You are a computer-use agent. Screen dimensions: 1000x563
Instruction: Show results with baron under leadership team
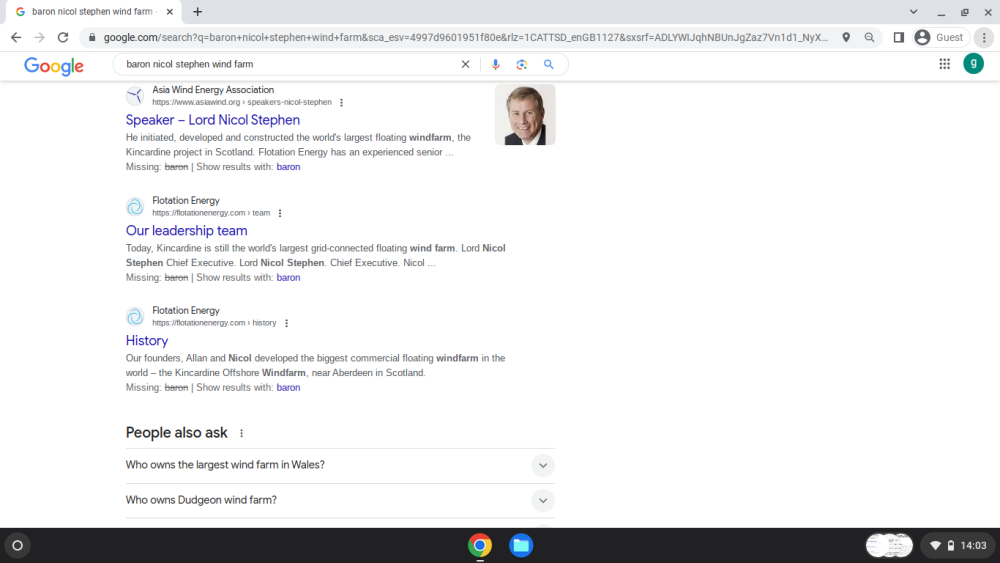pos(288,277)
